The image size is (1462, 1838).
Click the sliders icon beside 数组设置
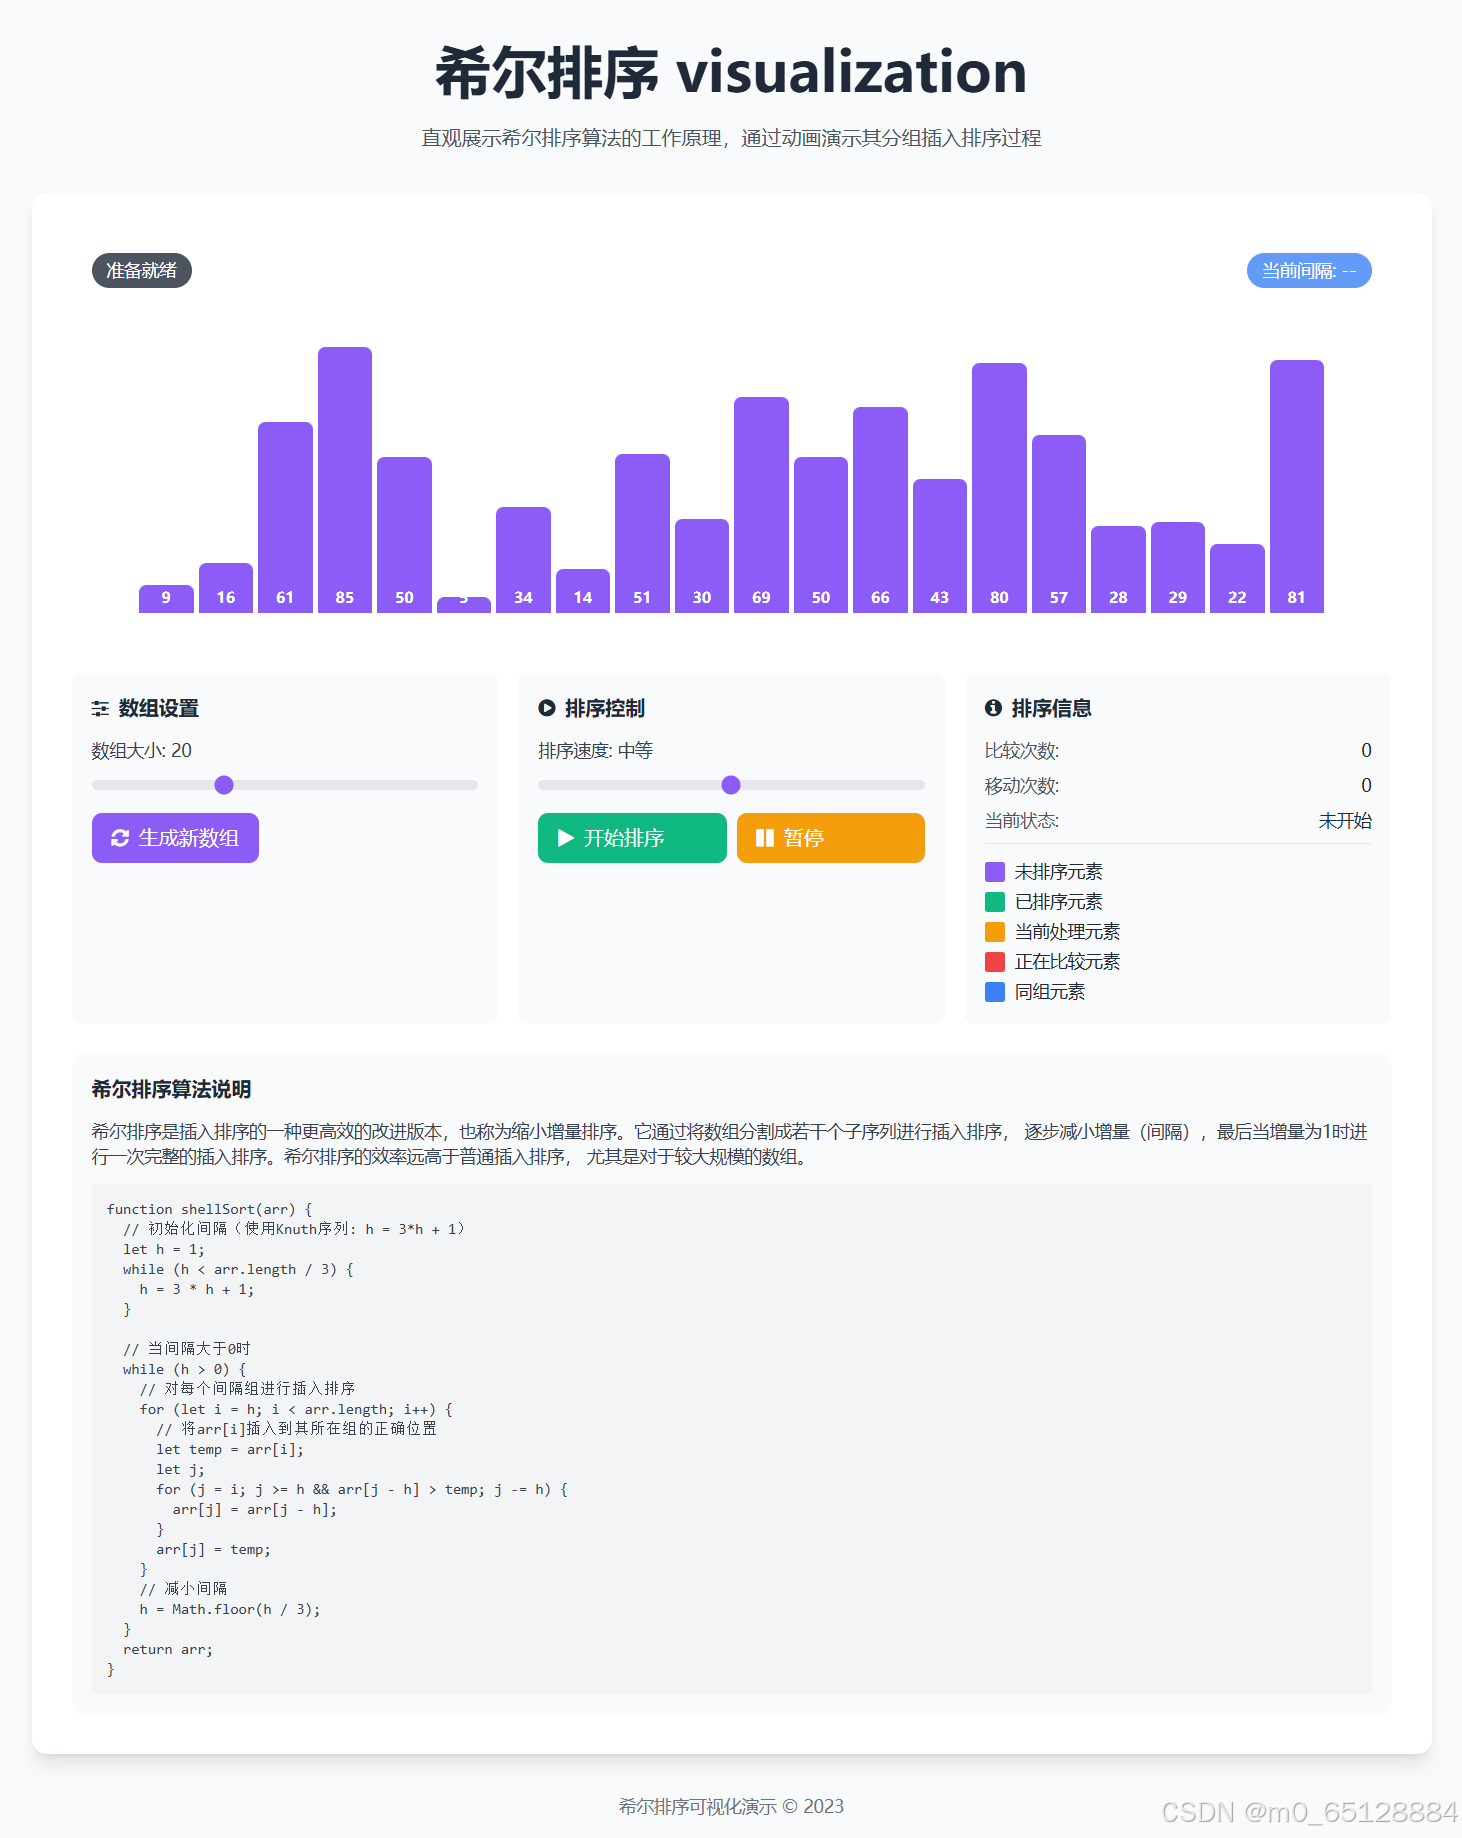(100, 708)
